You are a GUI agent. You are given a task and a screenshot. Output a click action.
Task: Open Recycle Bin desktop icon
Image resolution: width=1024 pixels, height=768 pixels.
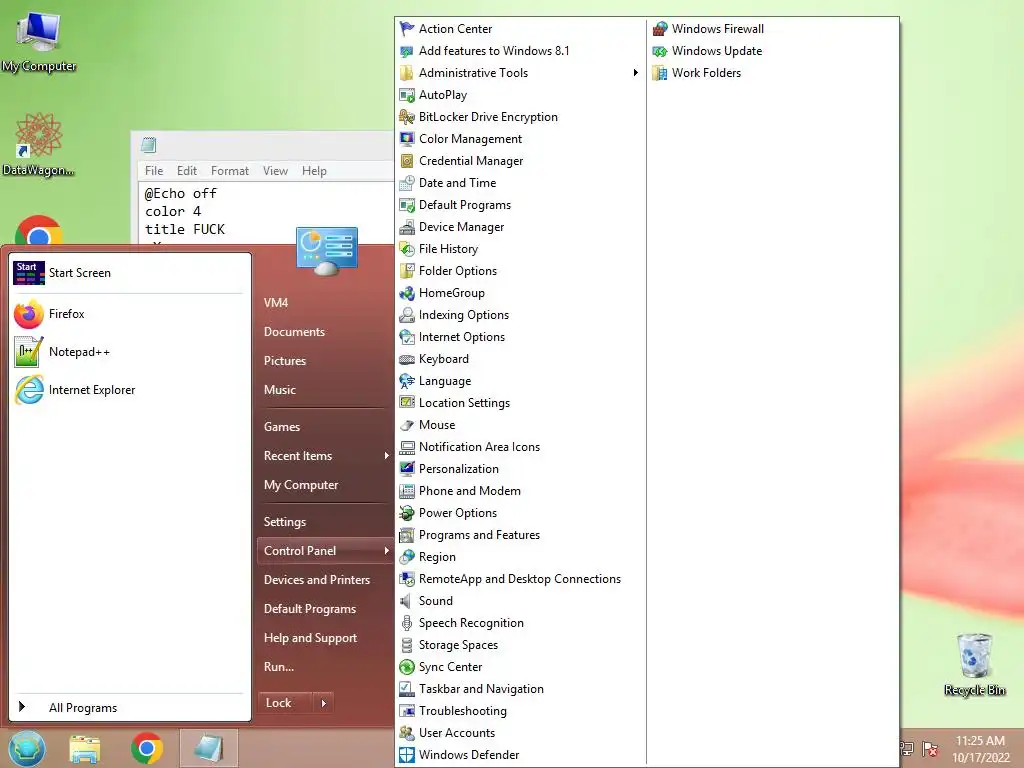(x=975, y=664)
